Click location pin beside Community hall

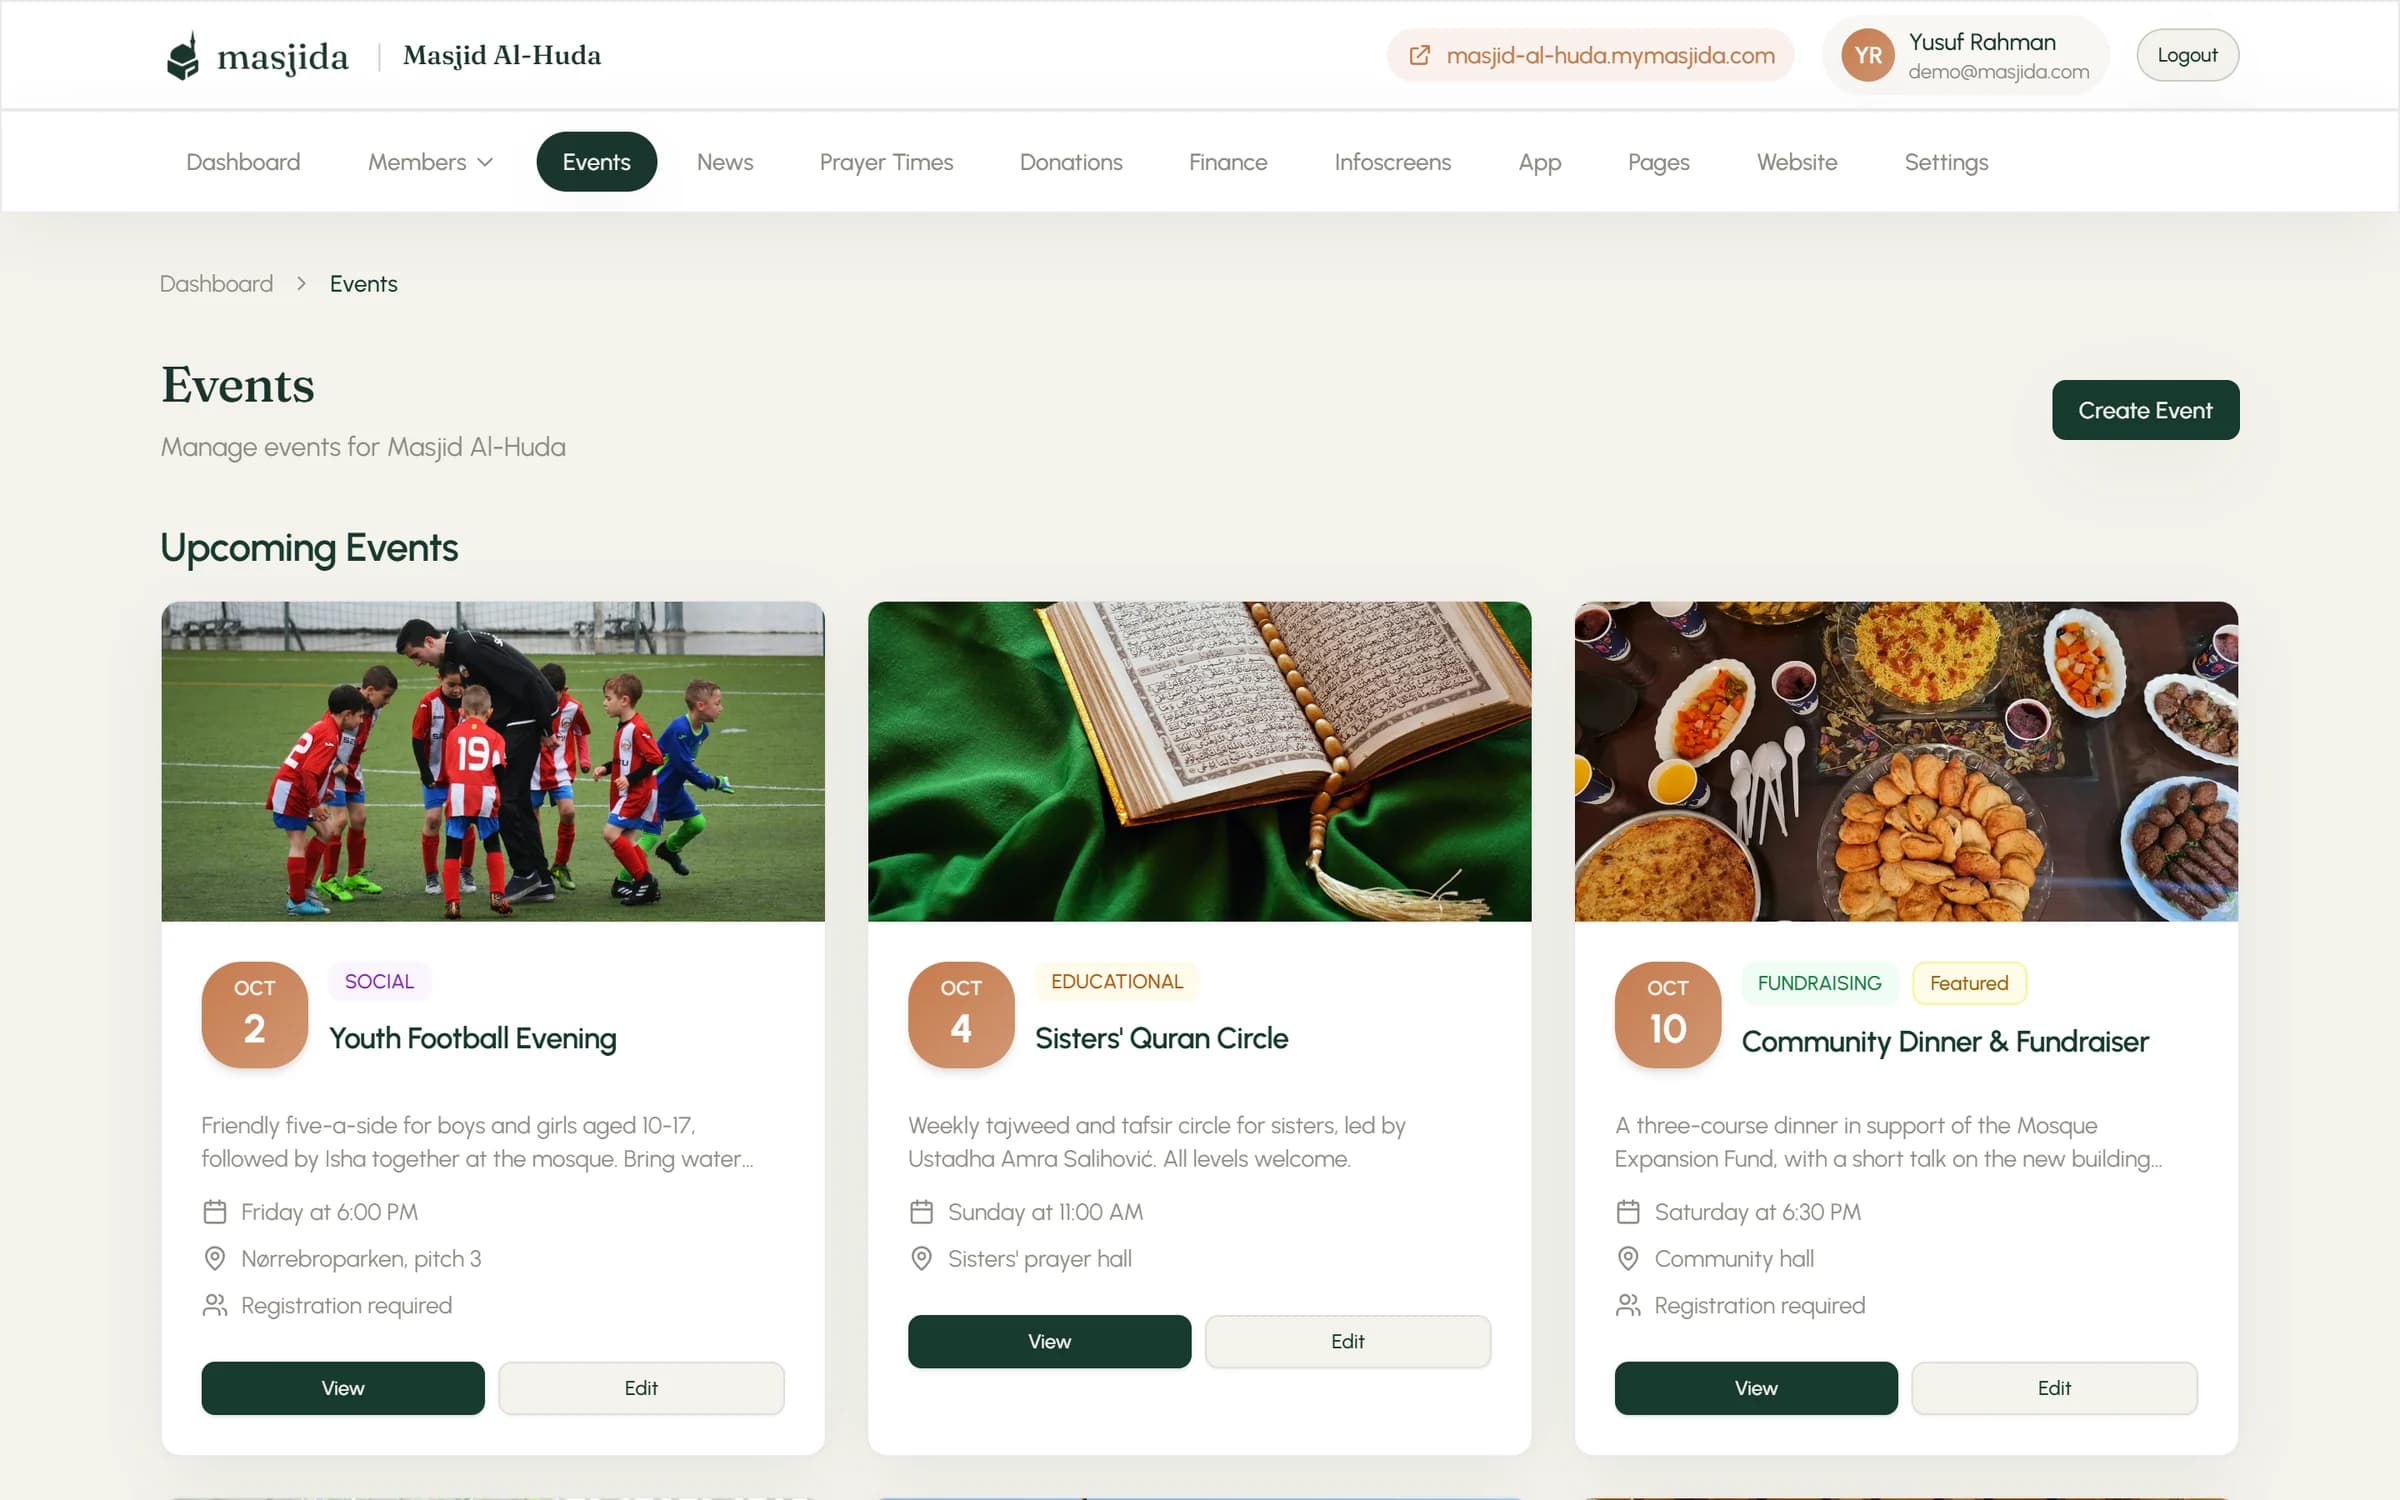[x=1628, y=1259]
